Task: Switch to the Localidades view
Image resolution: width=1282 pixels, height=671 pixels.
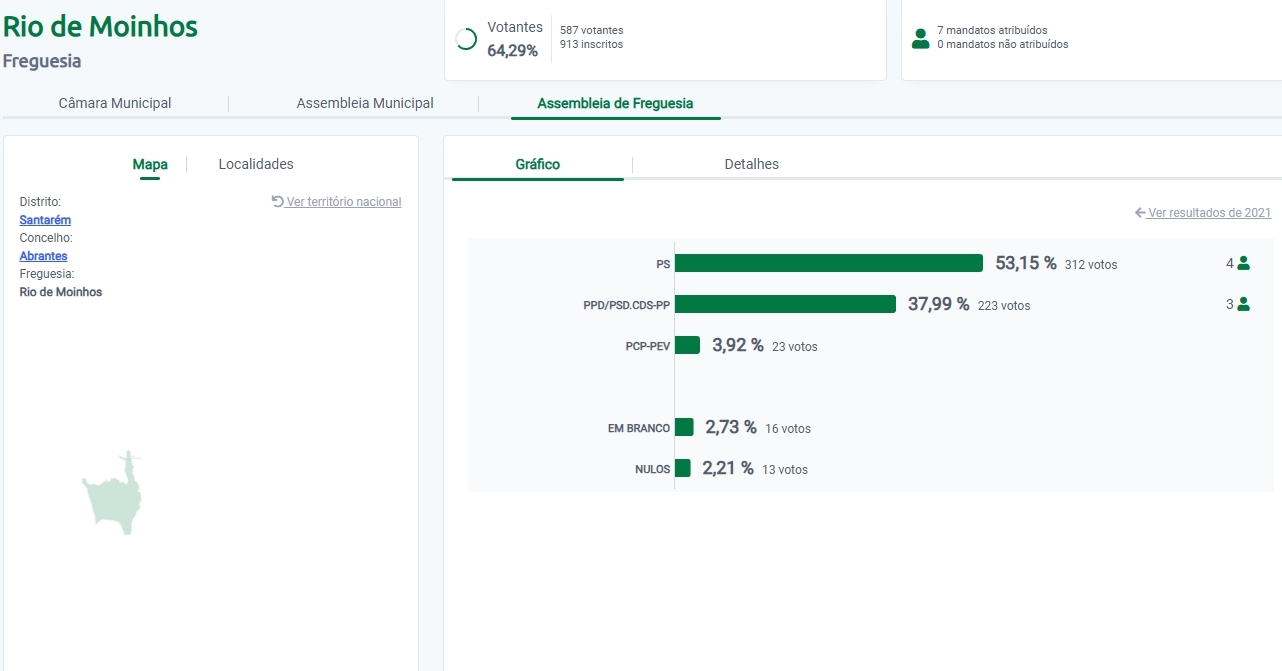Action: click(256, 164)
